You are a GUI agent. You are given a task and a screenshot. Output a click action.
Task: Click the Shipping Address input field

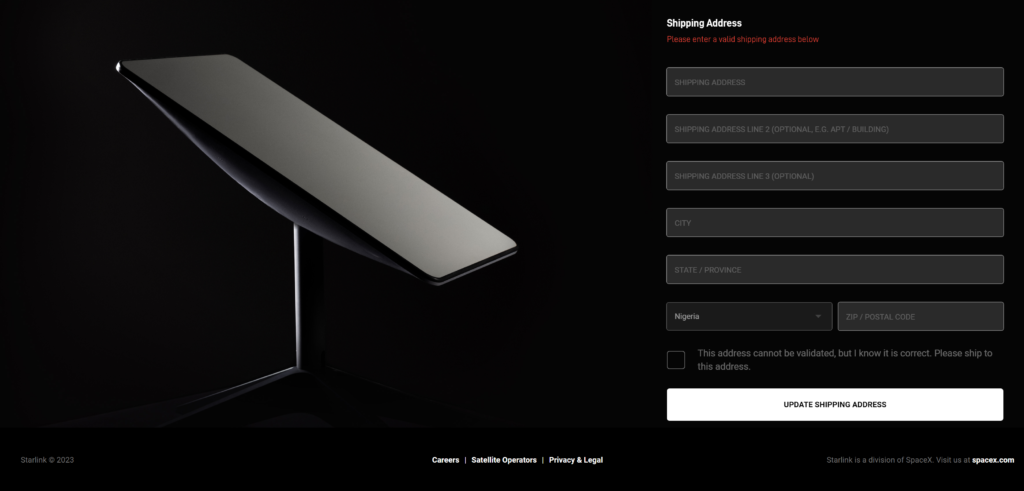coord(835,82)
